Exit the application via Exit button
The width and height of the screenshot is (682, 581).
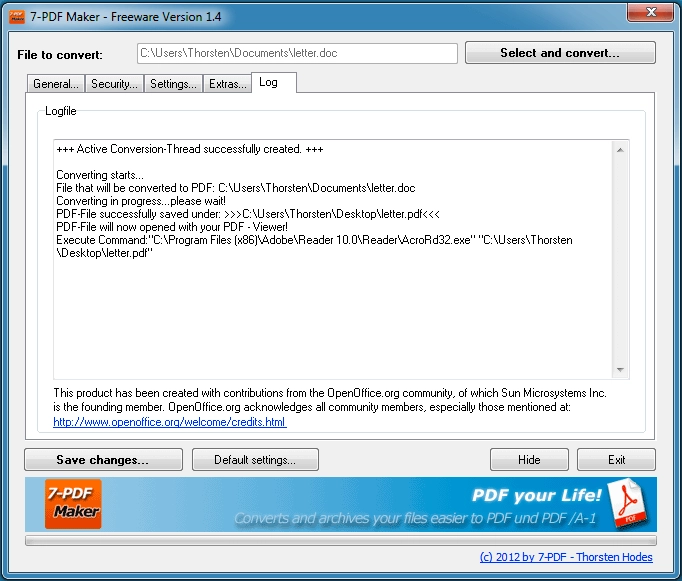tap(616, 460)
